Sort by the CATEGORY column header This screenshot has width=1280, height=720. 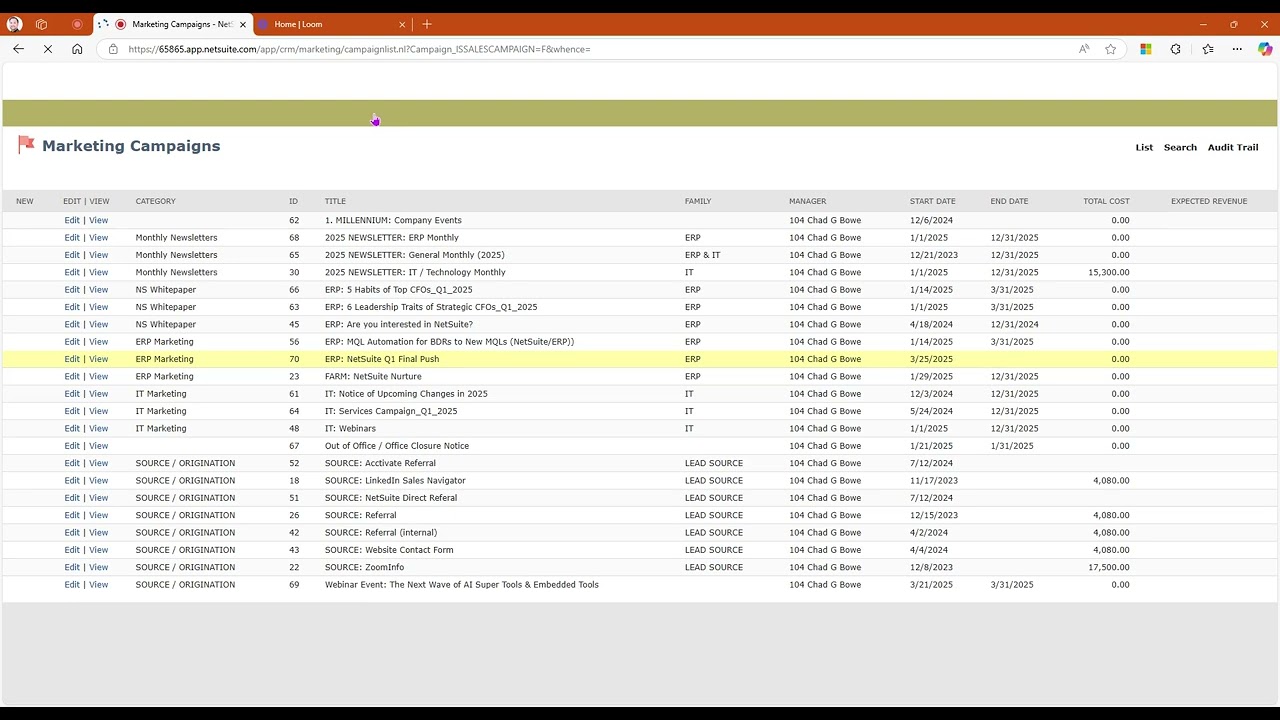tap(156, 201)
